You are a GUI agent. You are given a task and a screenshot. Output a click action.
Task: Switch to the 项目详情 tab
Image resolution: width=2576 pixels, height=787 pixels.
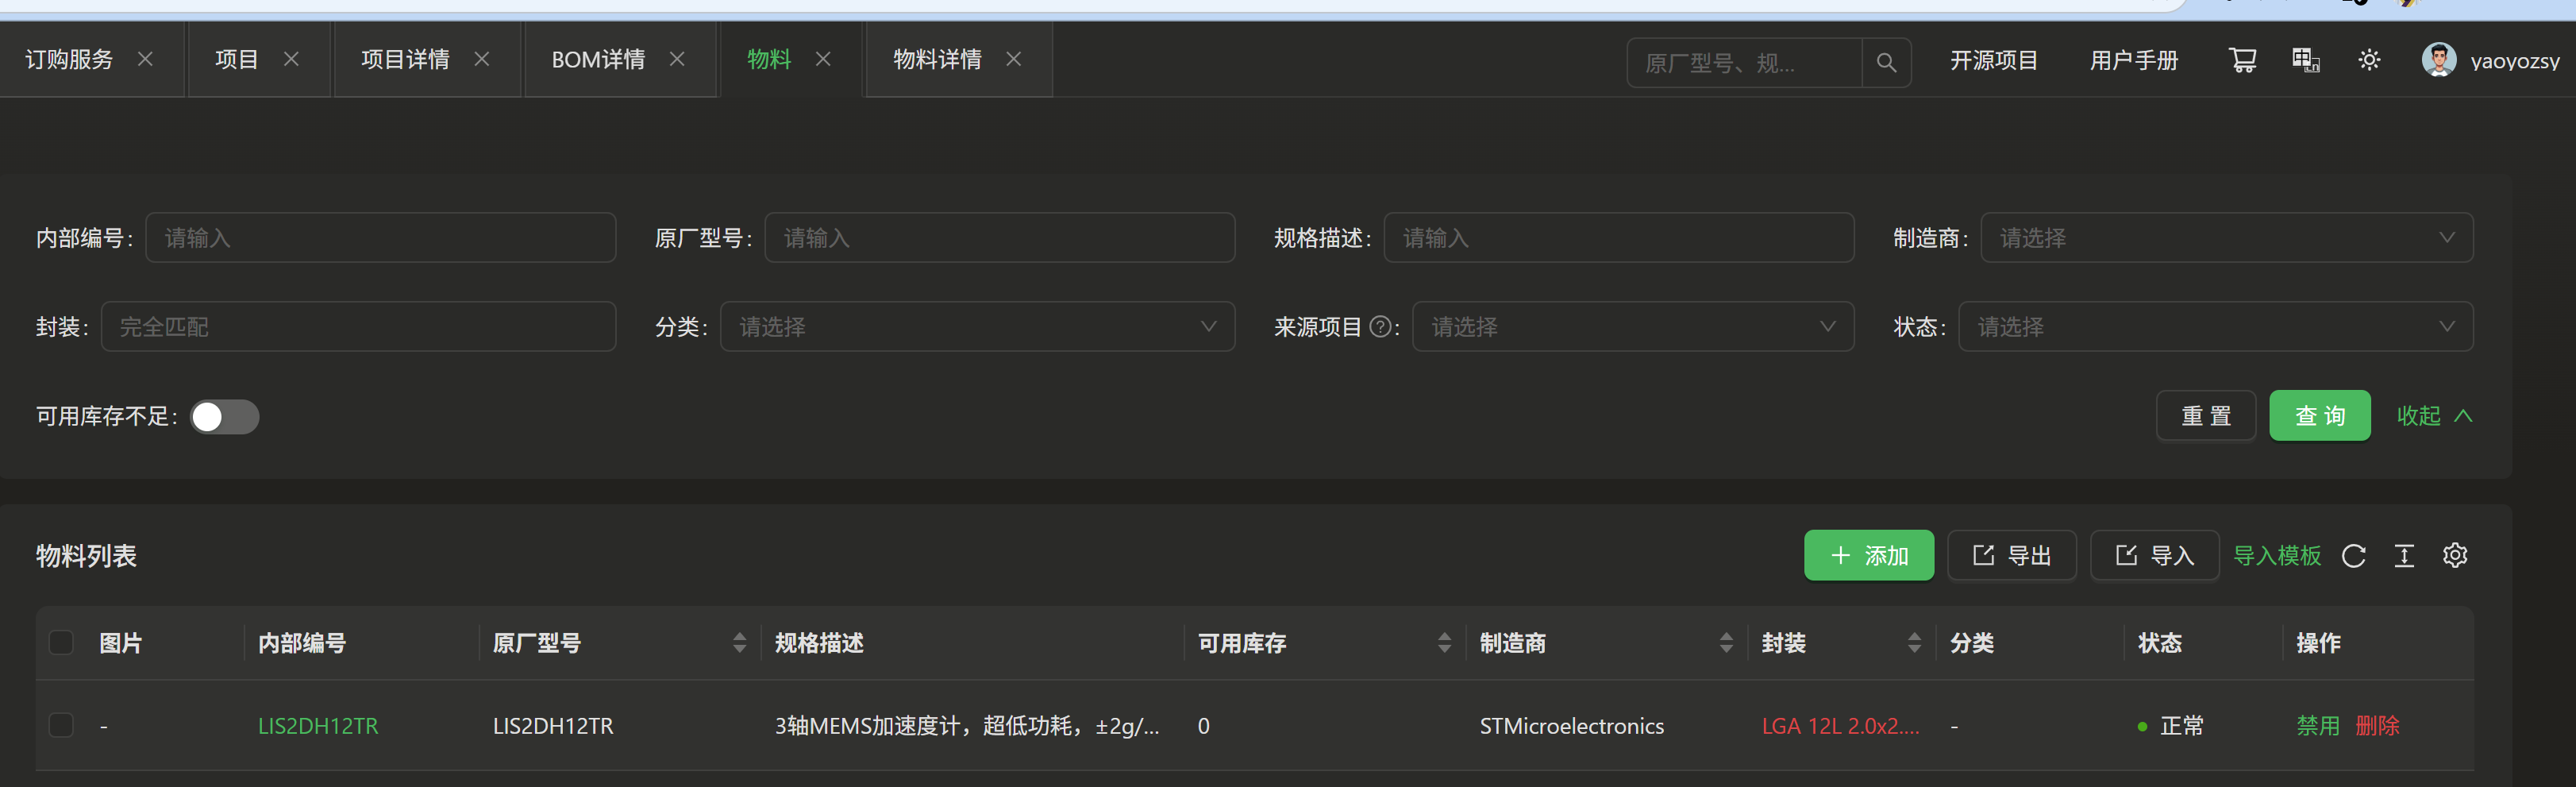[x=405, y=60]
